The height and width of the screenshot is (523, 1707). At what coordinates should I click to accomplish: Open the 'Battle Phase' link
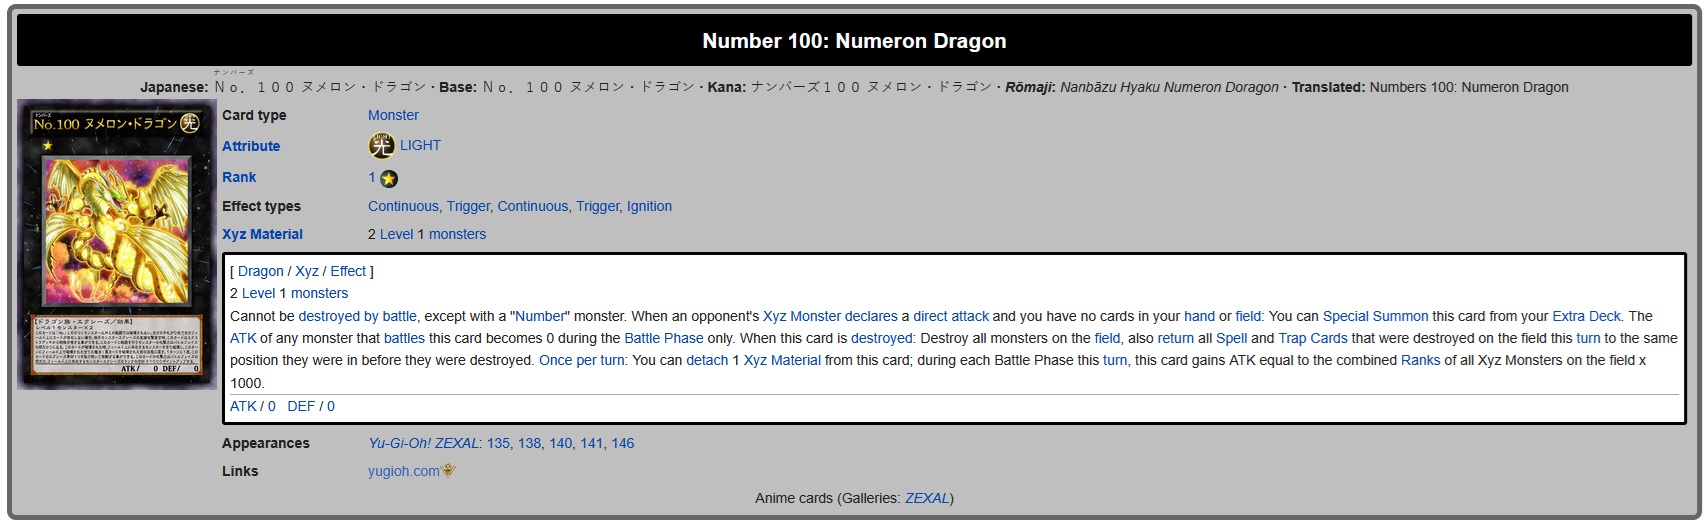coord(664,338)
